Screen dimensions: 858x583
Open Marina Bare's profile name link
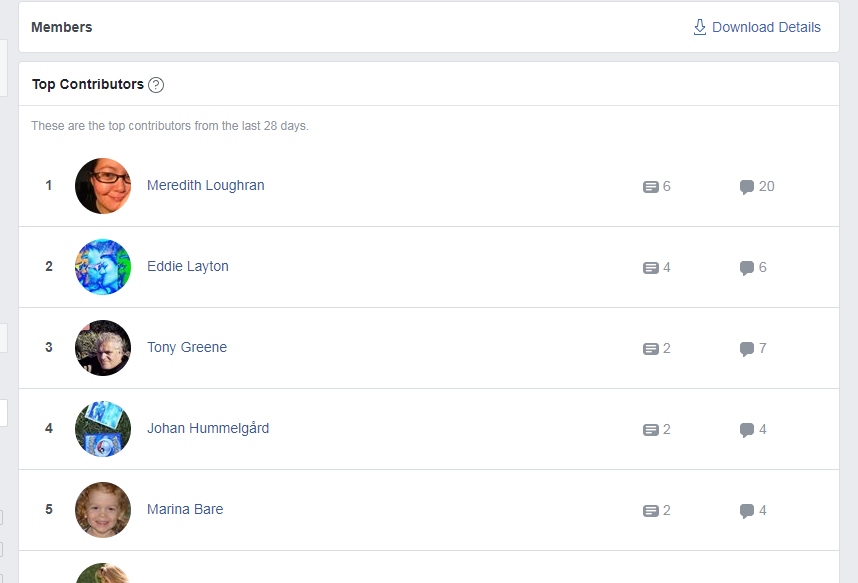(185, 509)
